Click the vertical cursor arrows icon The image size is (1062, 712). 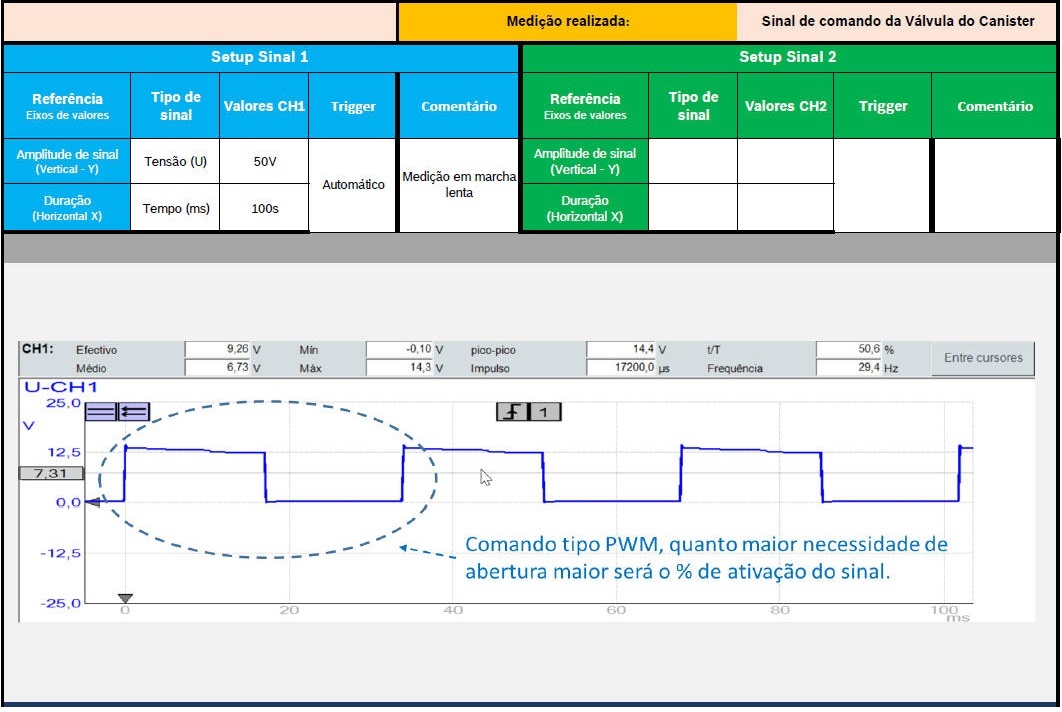point(133,411)
